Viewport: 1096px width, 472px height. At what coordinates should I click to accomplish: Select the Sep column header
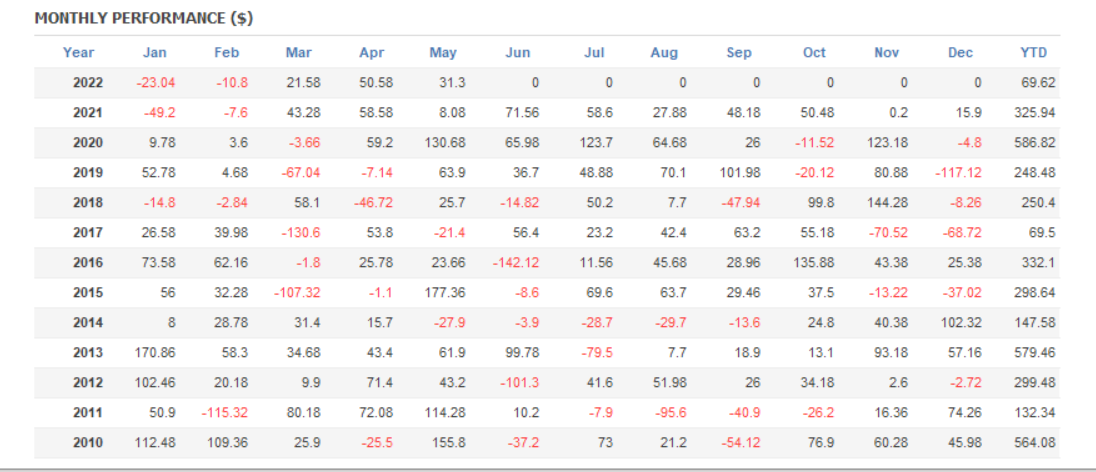coord(739,53)
